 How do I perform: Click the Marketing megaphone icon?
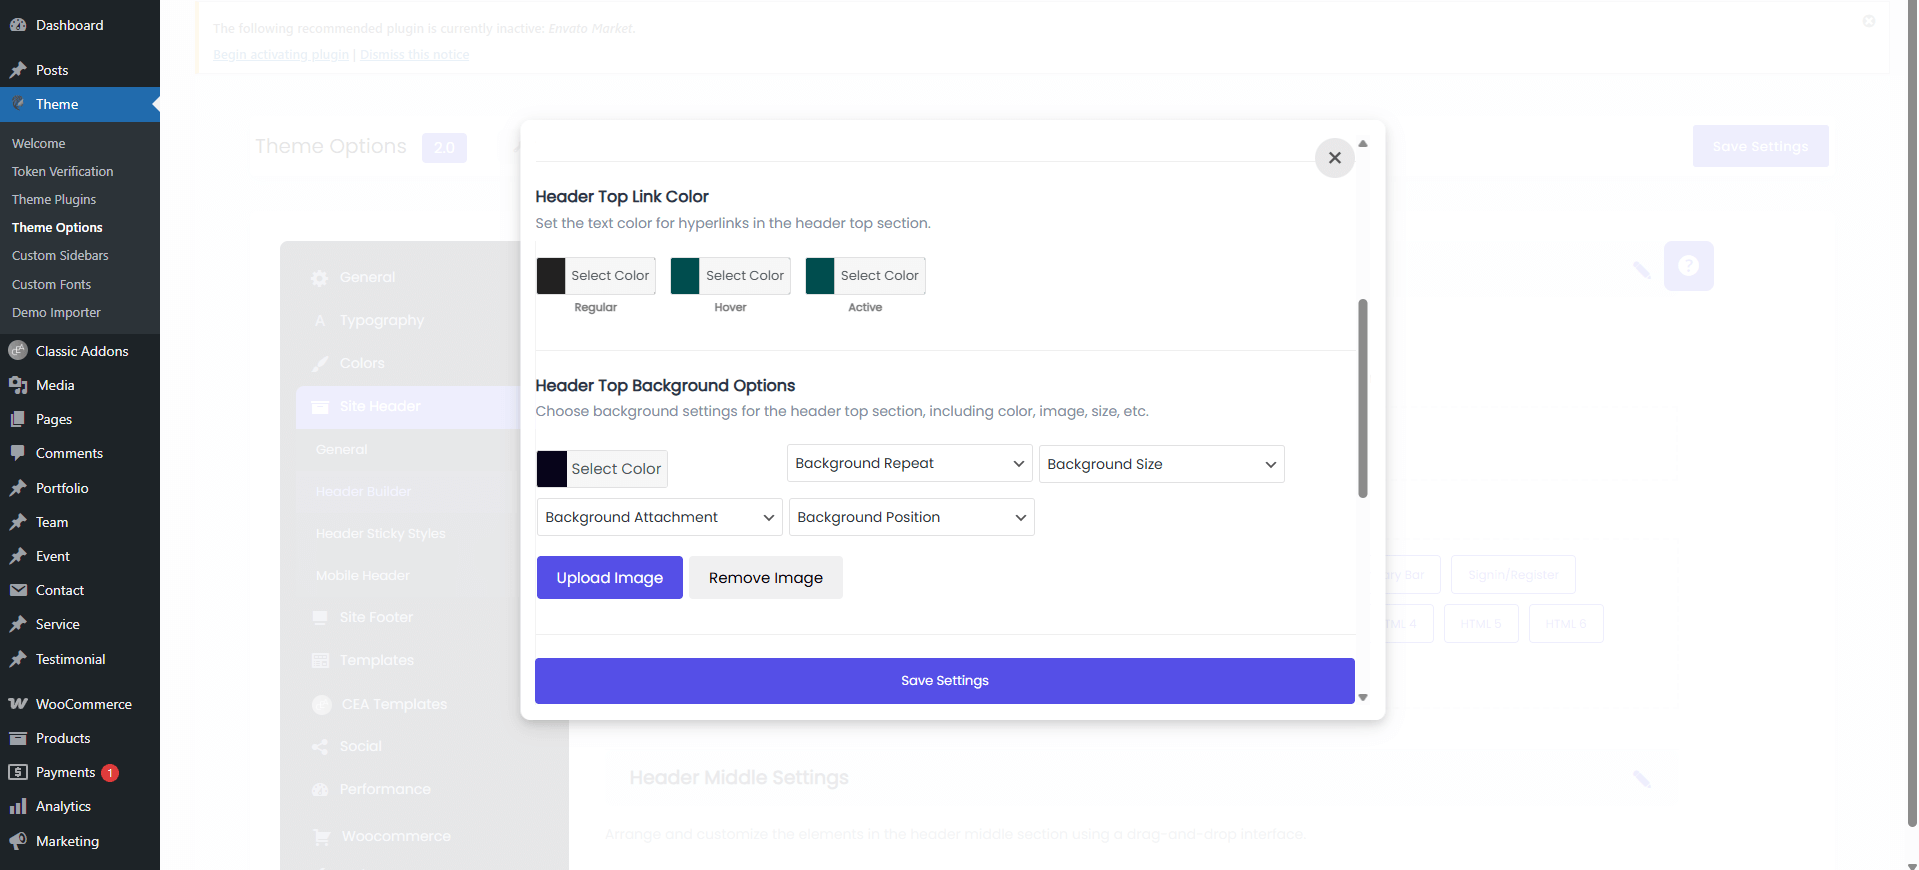pos(18,841)
